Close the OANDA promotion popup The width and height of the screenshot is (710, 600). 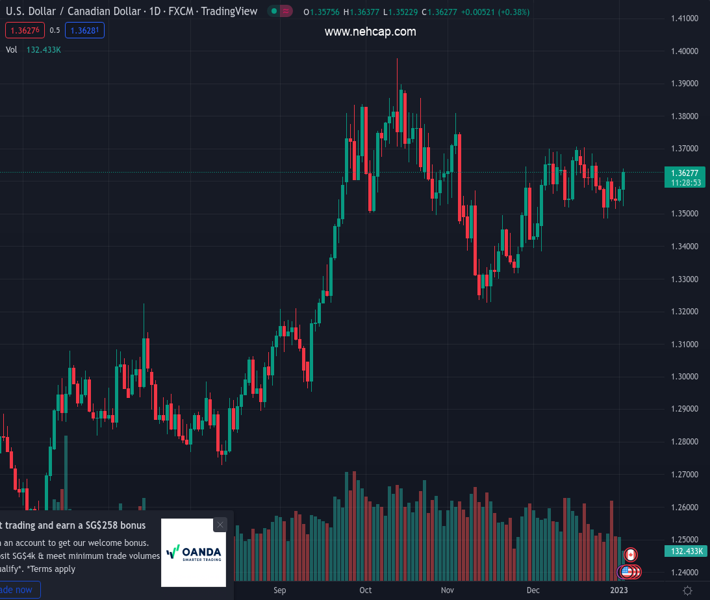(220, 525)
